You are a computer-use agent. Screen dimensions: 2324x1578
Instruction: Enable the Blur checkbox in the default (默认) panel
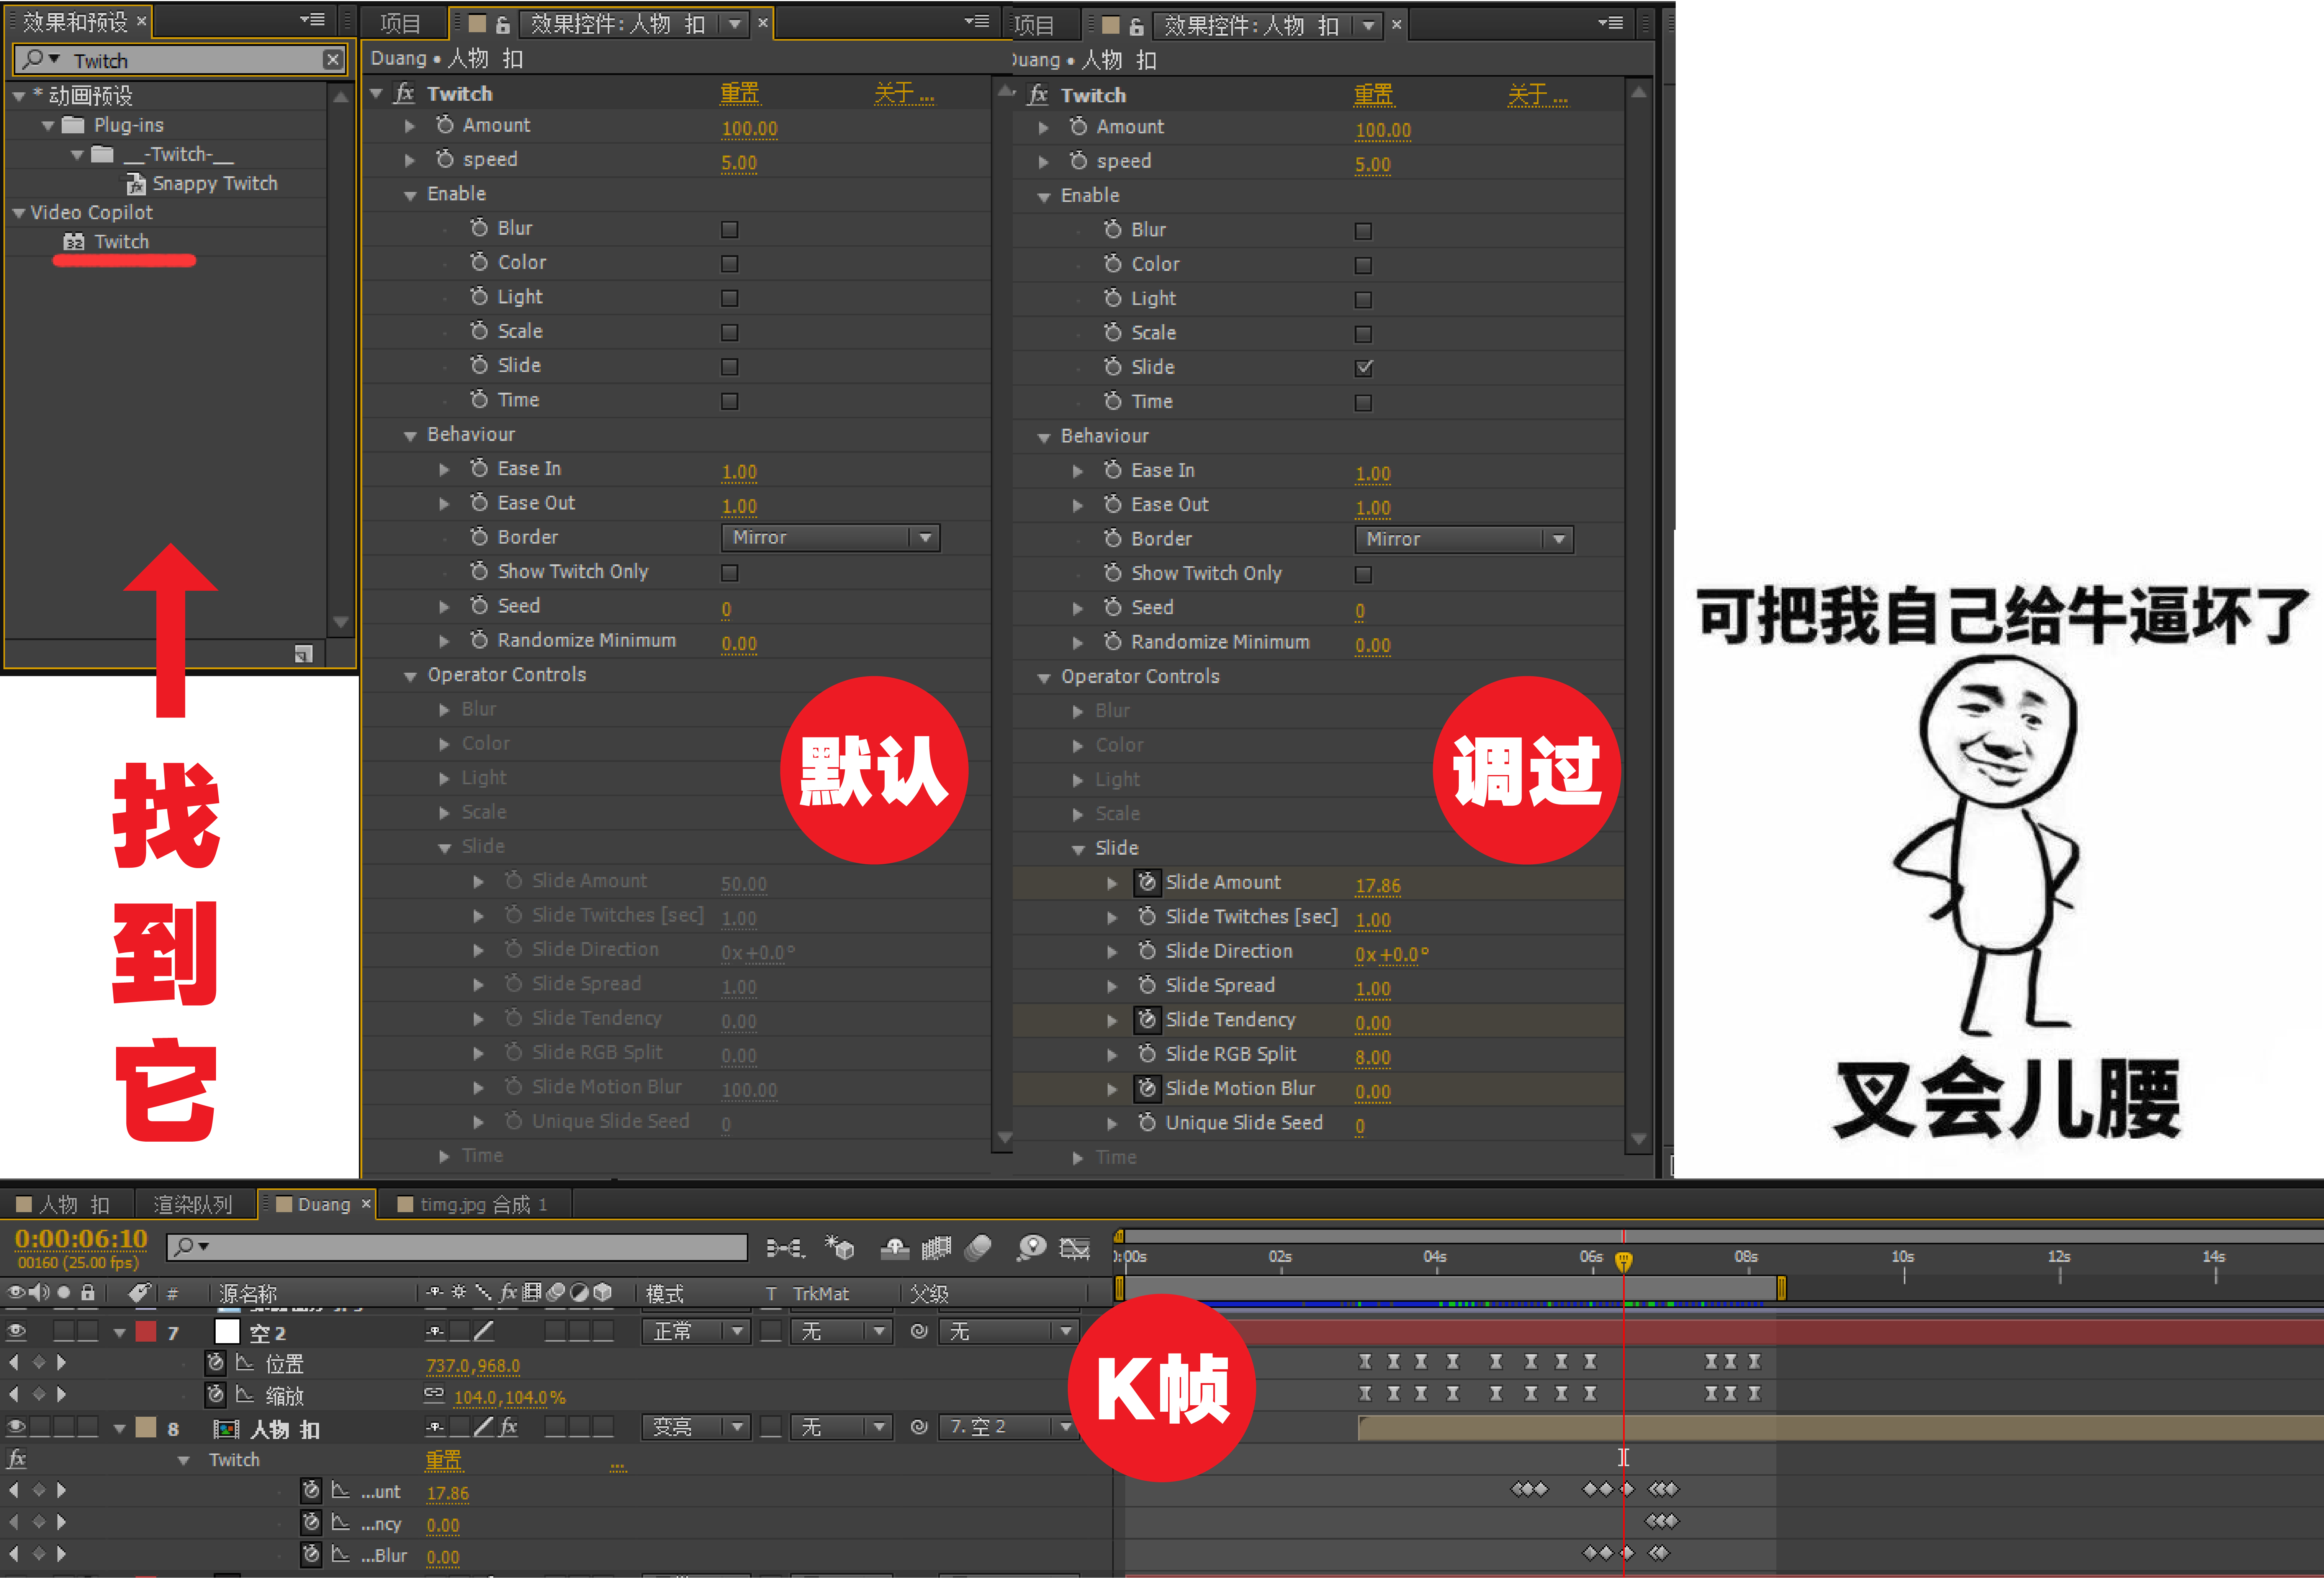(x=730, y=230)
